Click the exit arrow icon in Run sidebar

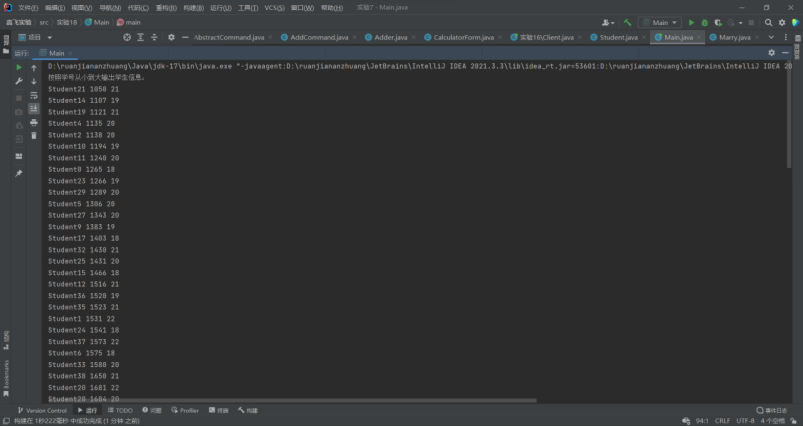(x=19, y=139)
